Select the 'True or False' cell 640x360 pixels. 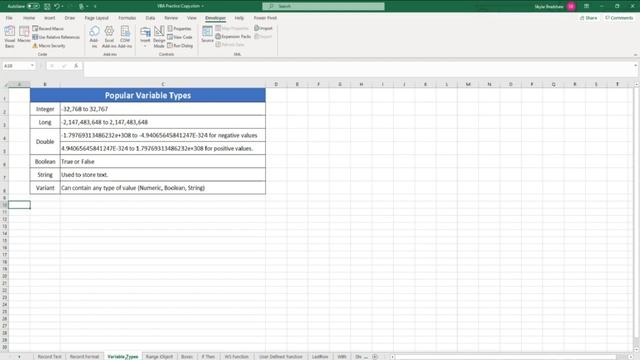(163, 162)
